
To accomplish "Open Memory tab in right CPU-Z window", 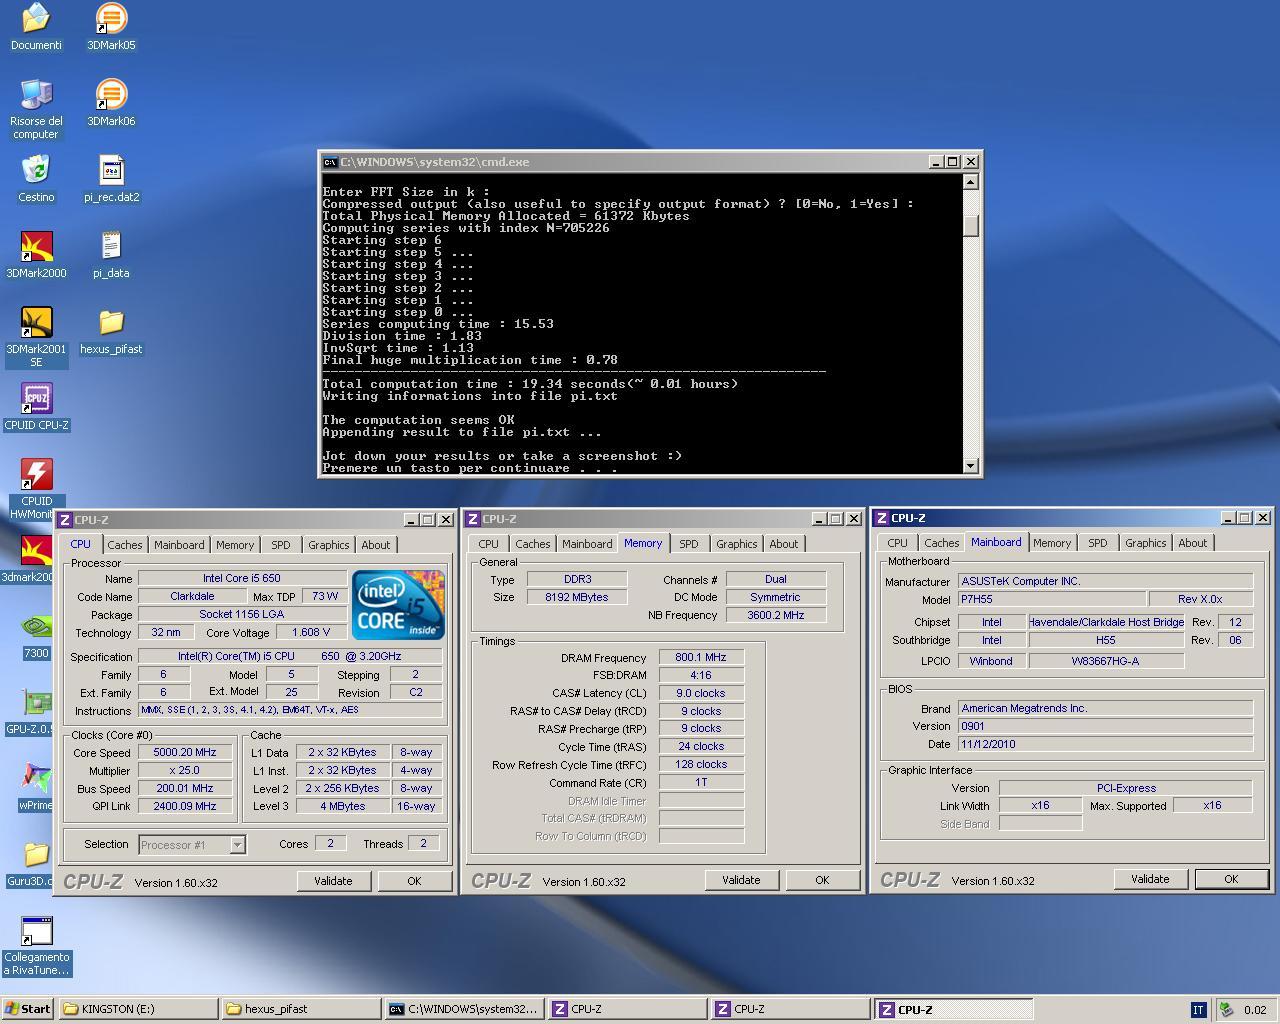I will pyautogui.click(x=1051, y=543).
